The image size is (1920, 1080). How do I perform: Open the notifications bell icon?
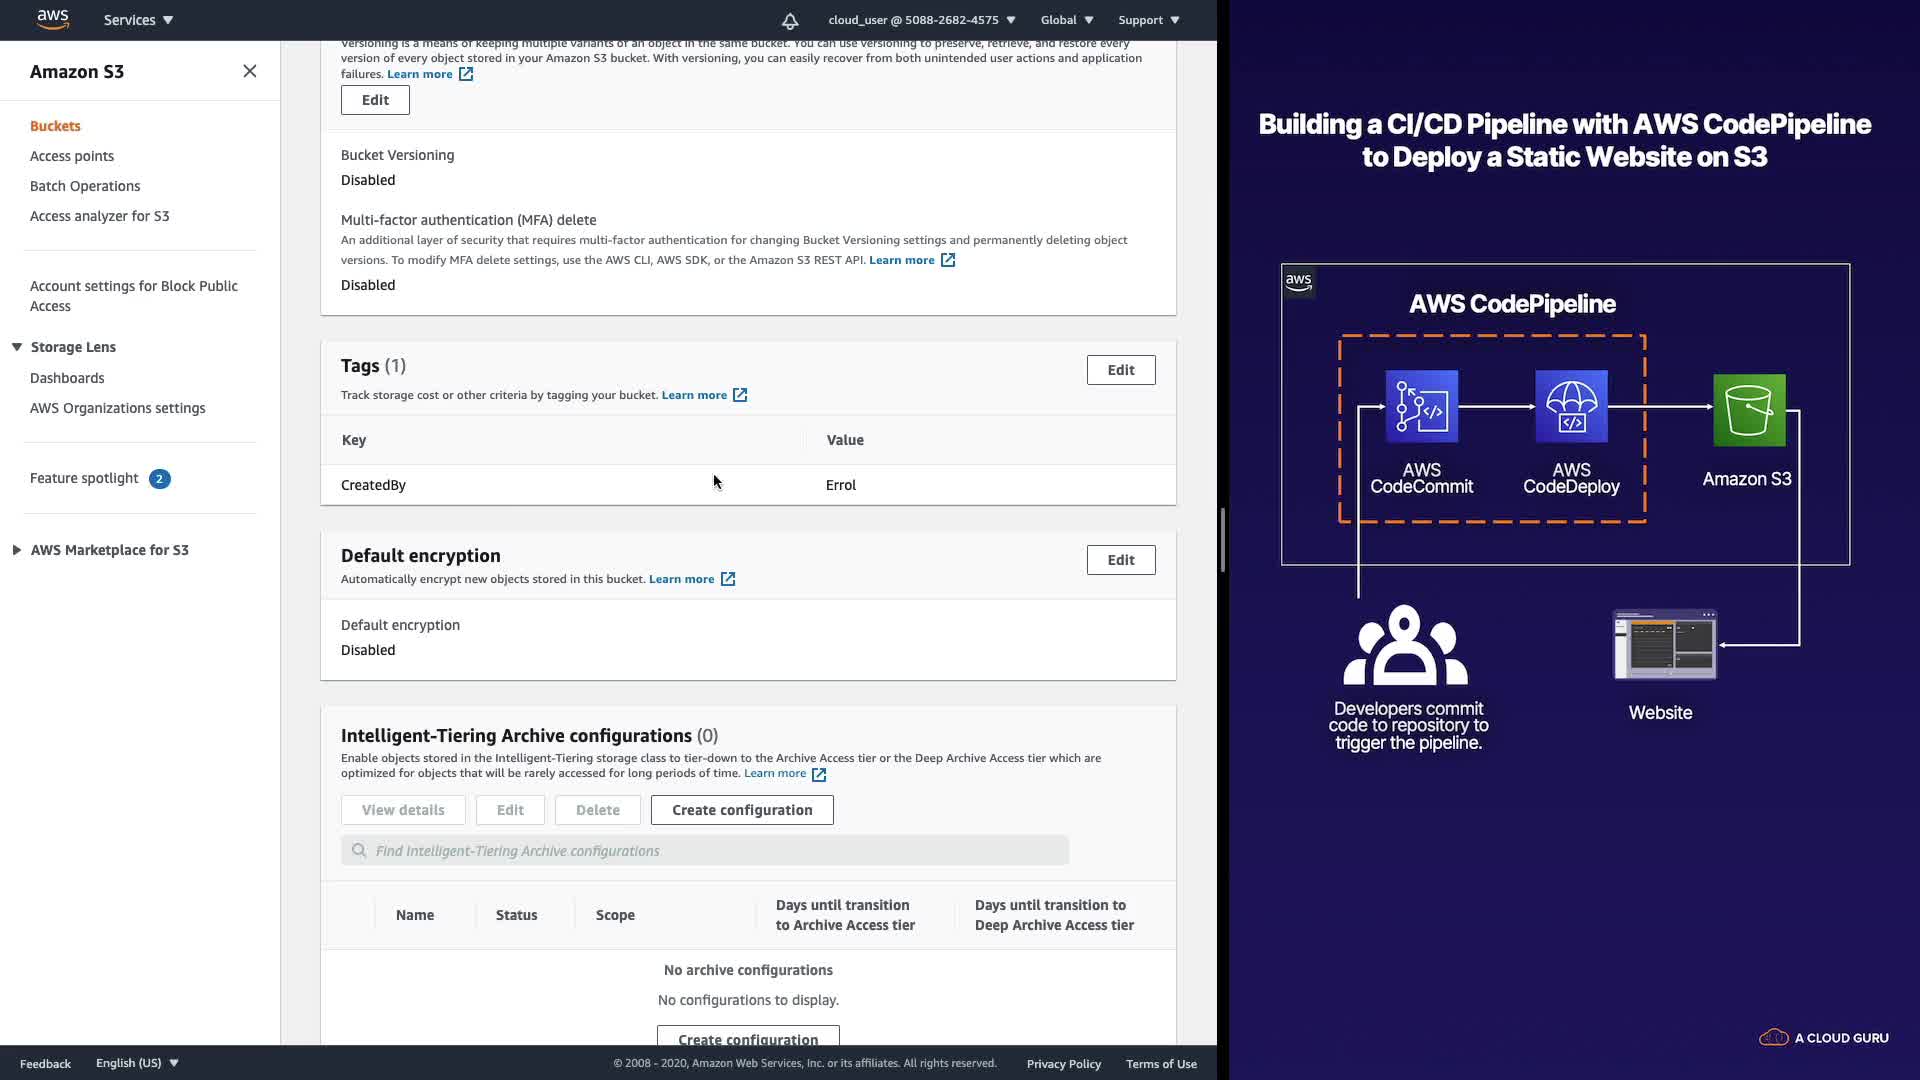coord(790,20)
